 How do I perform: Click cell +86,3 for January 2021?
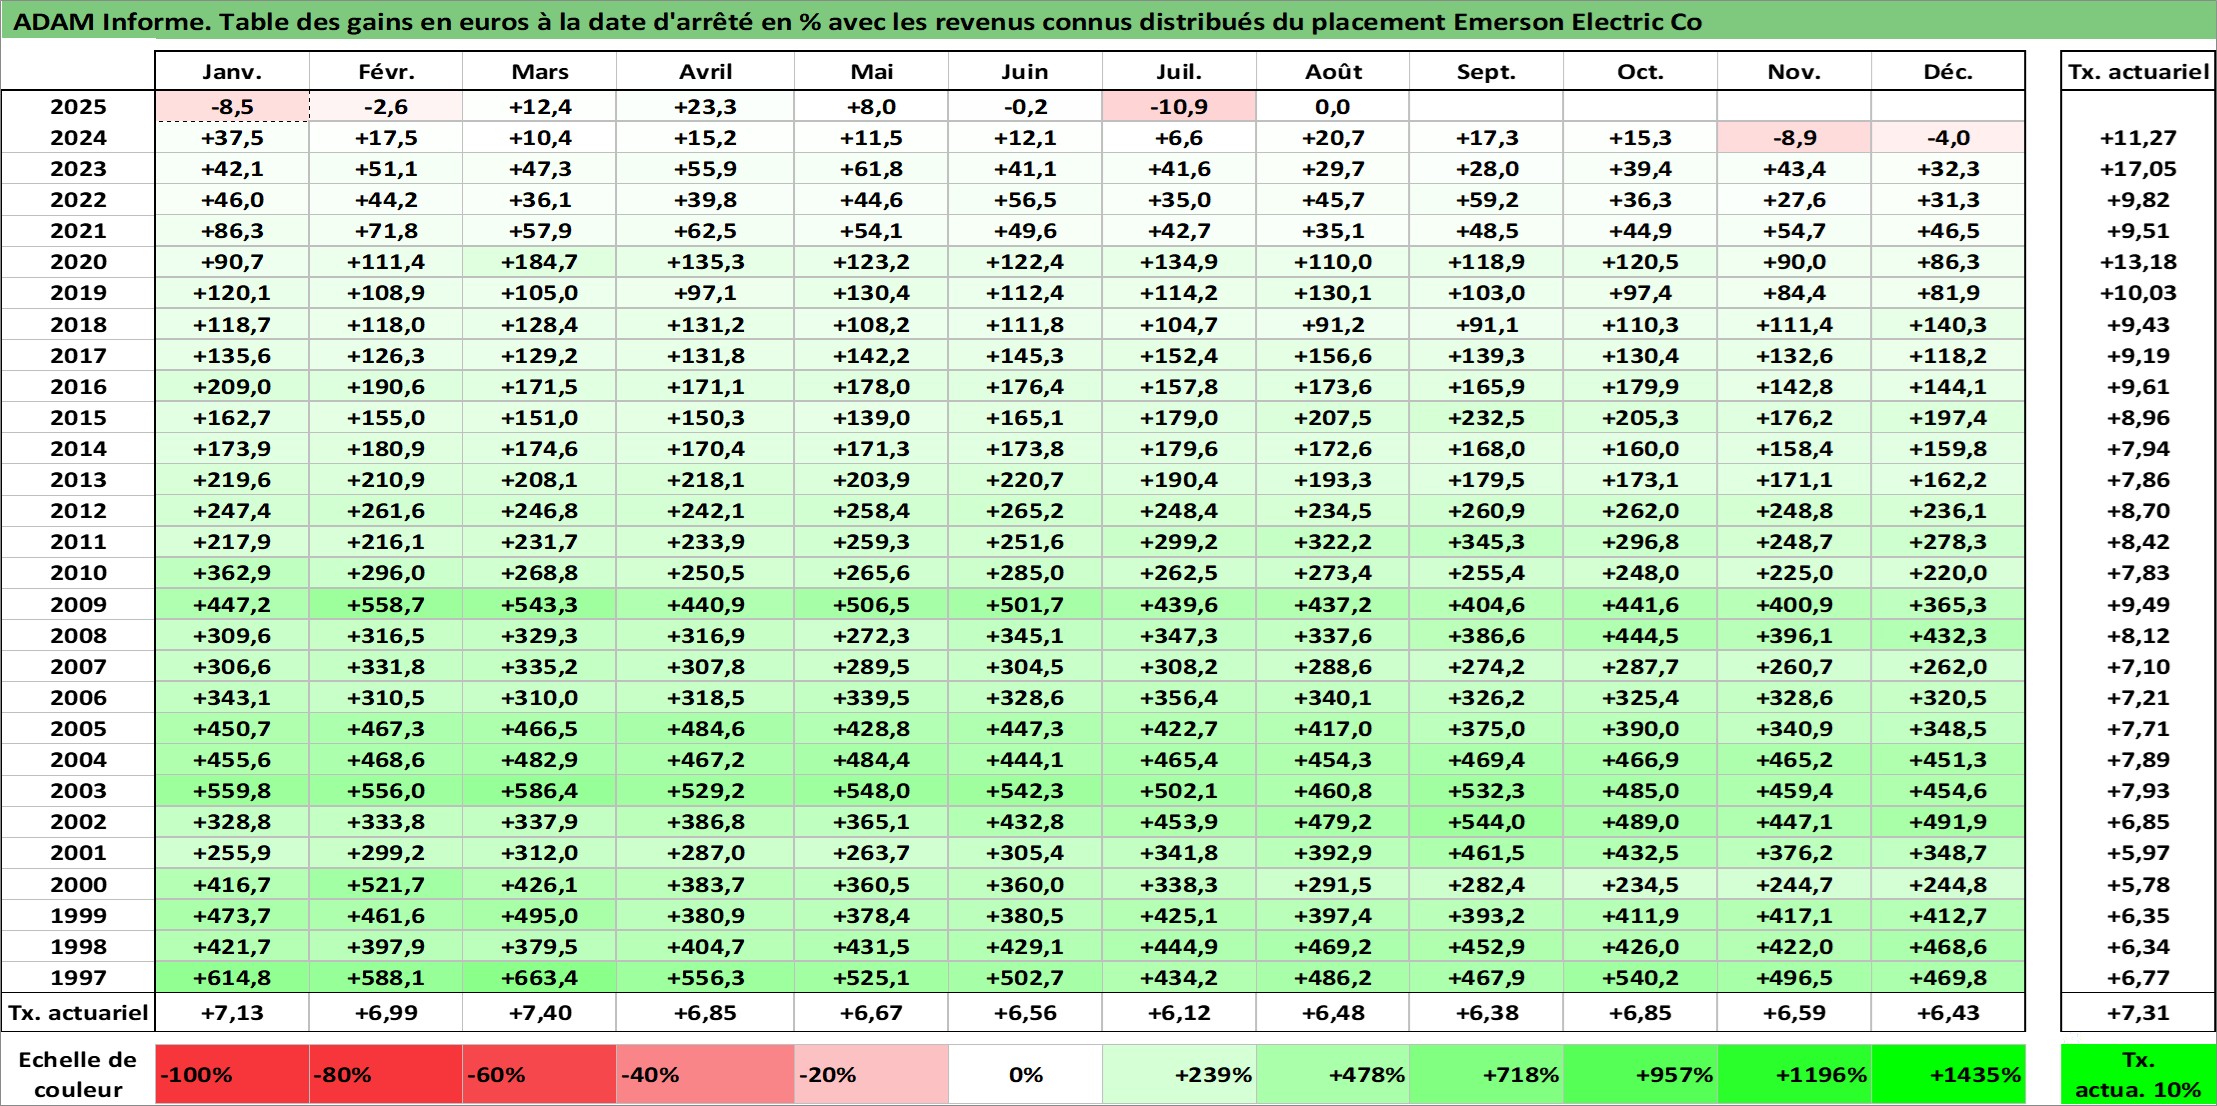pyautogui.click(x=232, y=231)
